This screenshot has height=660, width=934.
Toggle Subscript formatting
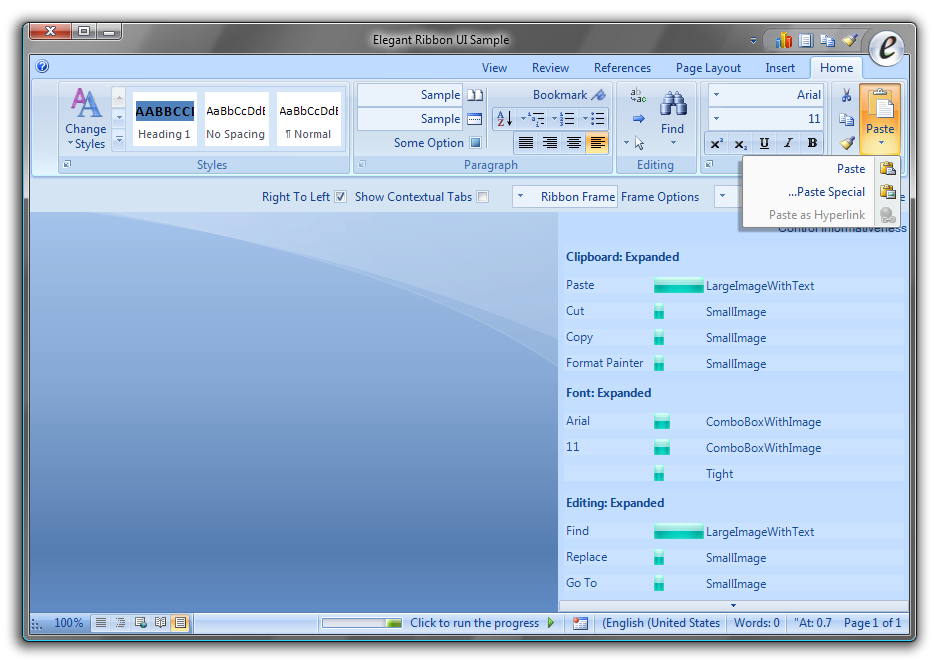740,143
